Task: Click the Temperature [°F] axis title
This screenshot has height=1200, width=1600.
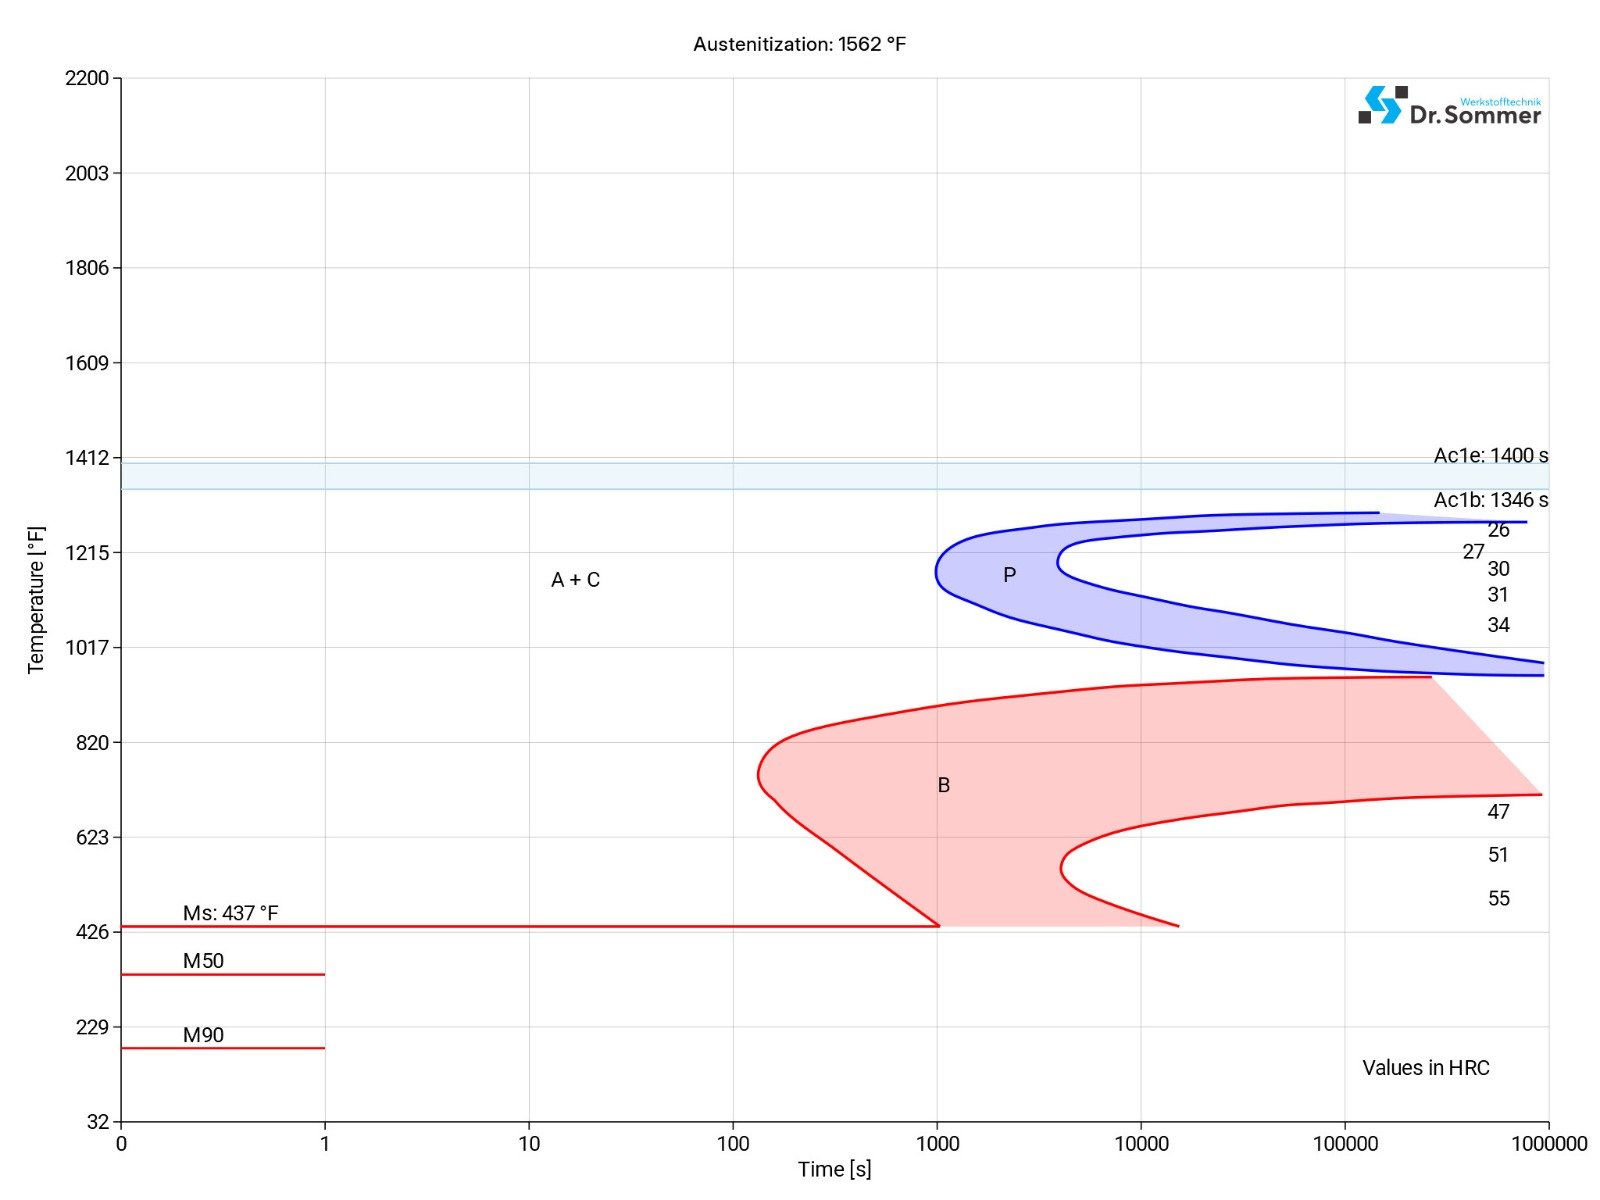Action: 36,600
